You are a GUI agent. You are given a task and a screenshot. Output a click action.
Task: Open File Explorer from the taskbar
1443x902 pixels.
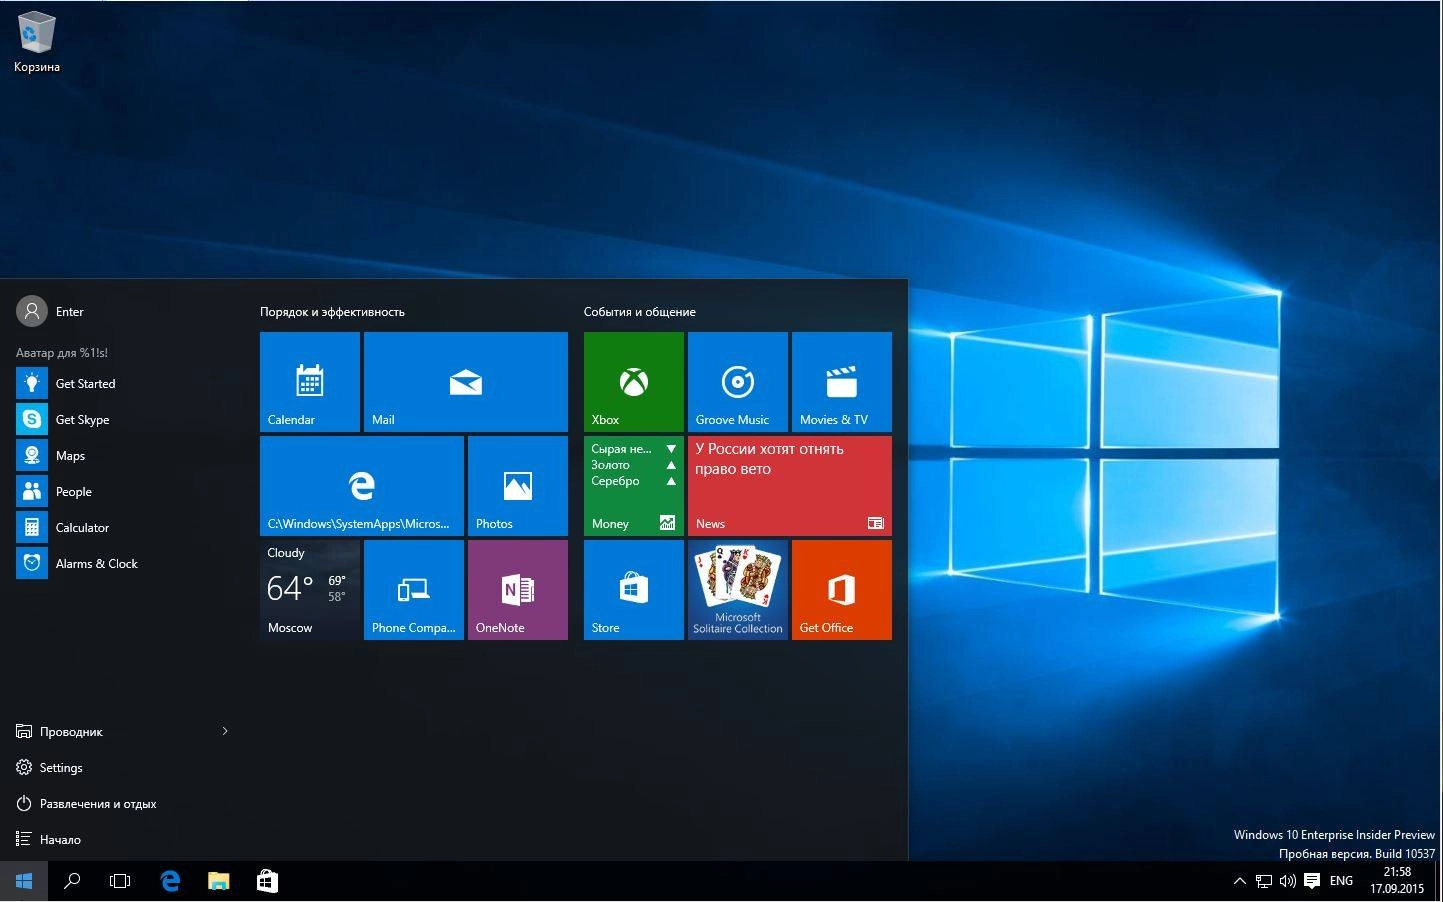pos(218,881)
